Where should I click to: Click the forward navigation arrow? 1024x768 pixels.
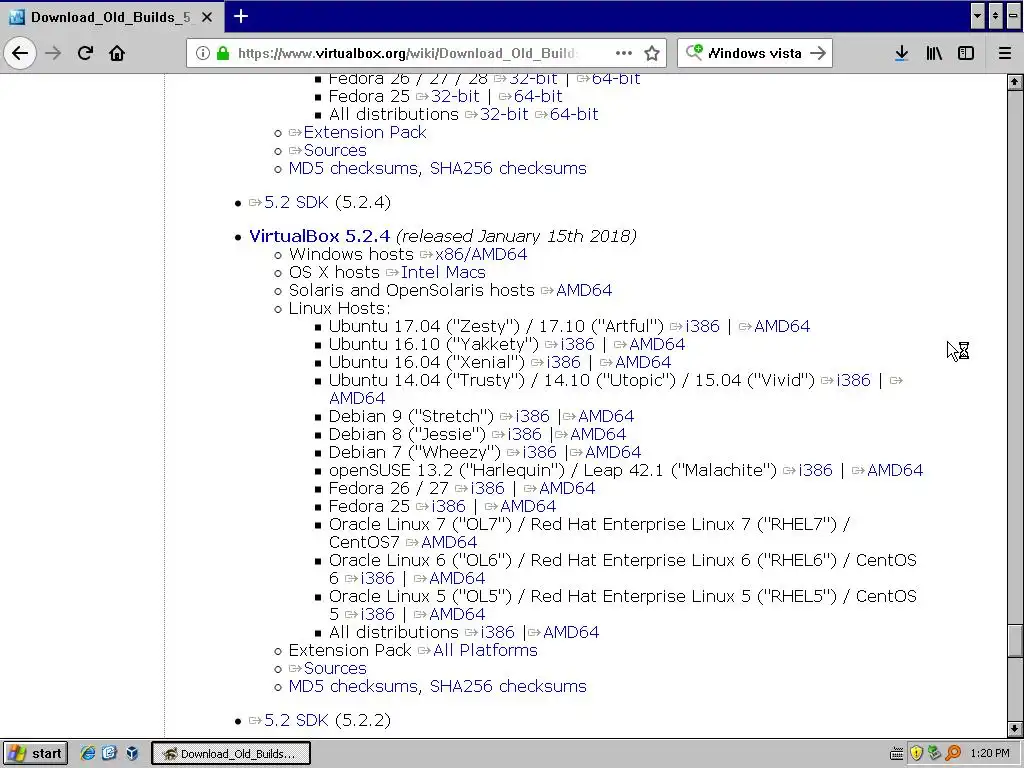coord(53,53)
